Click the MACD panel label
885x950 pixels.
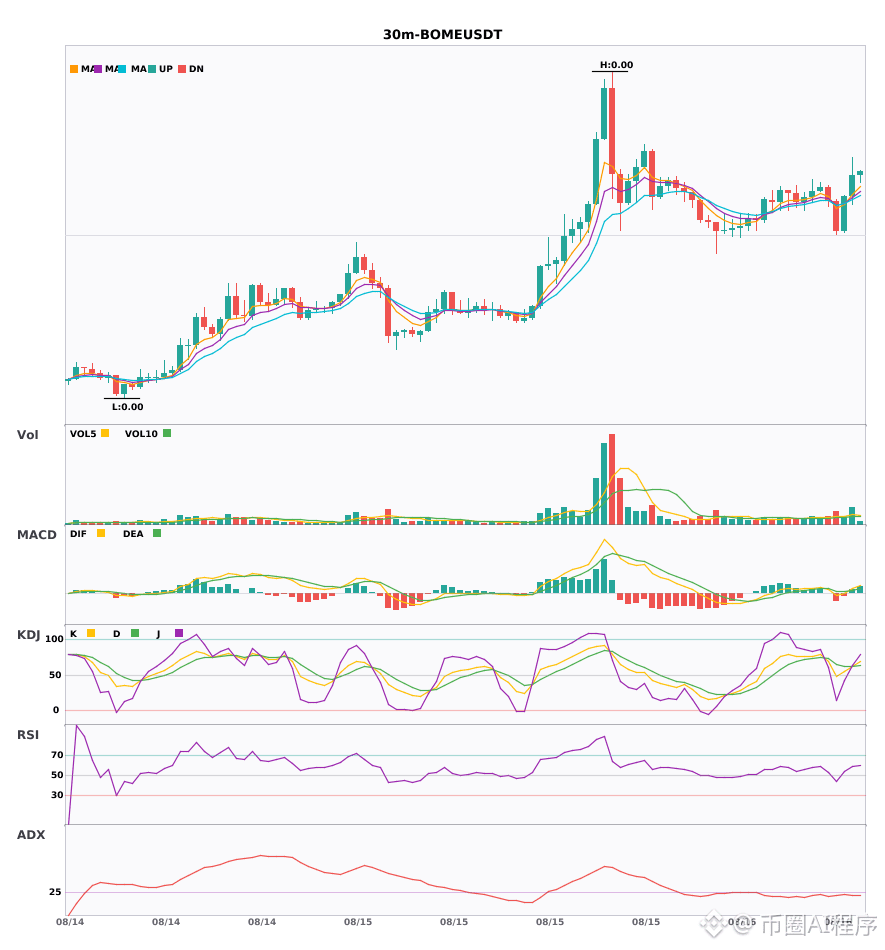click(36, 535)
